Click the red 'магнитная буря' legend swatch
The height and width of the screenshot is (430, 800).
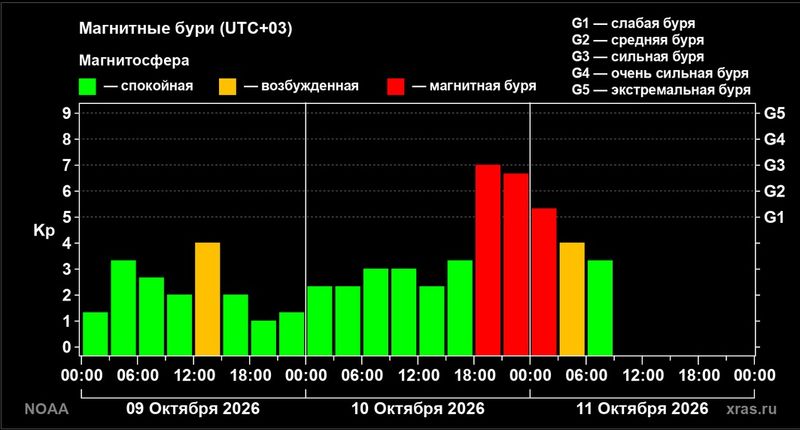396,87
